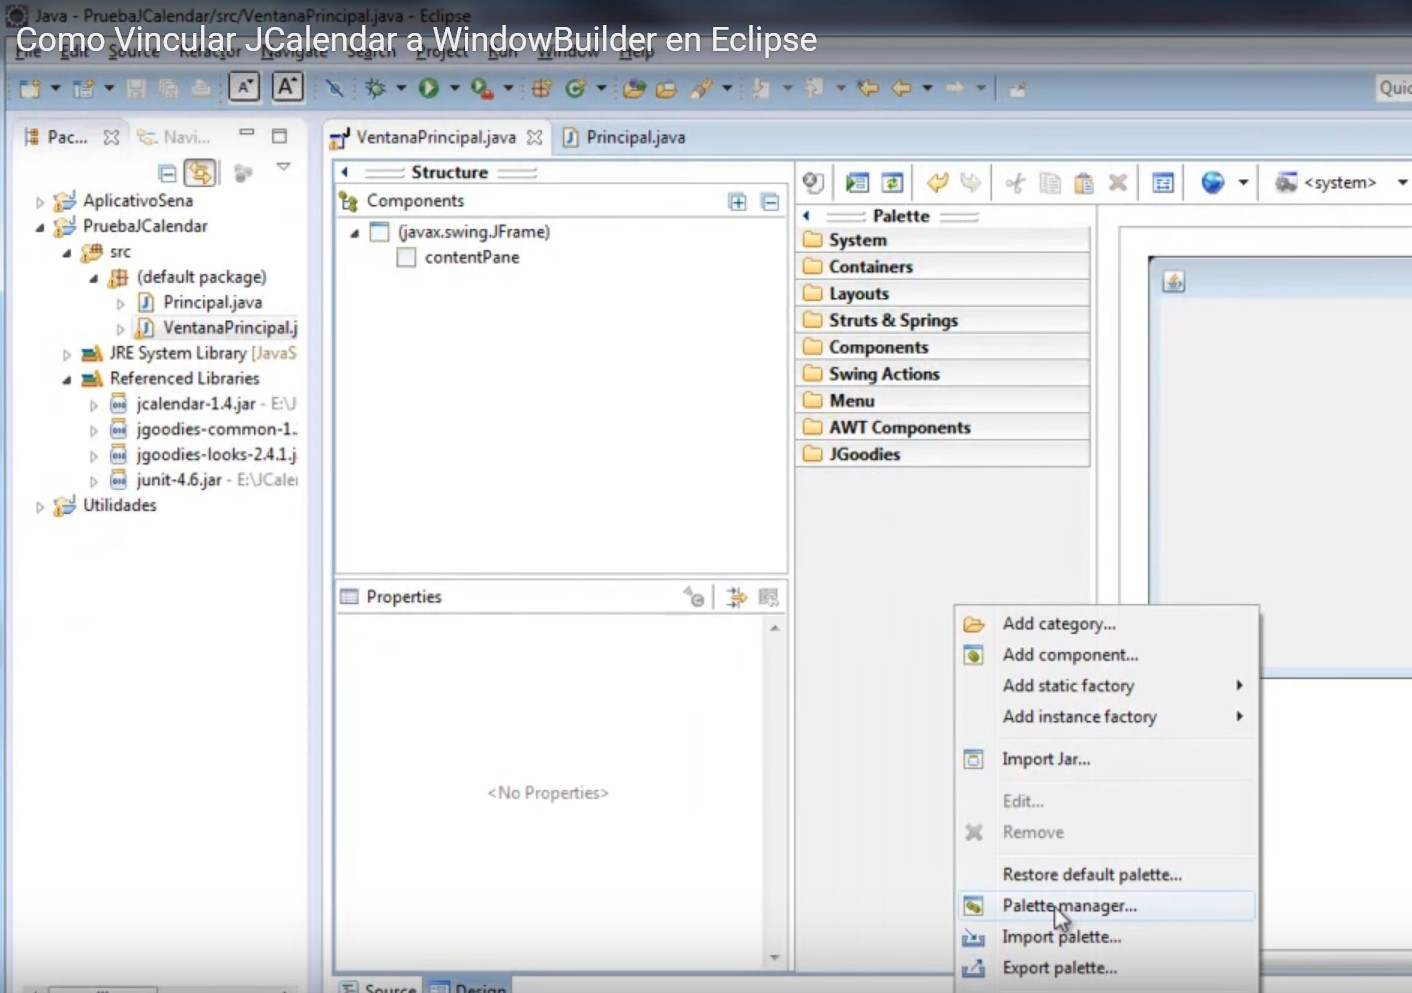Switch to the Principal.java editor tab

pyautogui.click(x=625, y=138)
